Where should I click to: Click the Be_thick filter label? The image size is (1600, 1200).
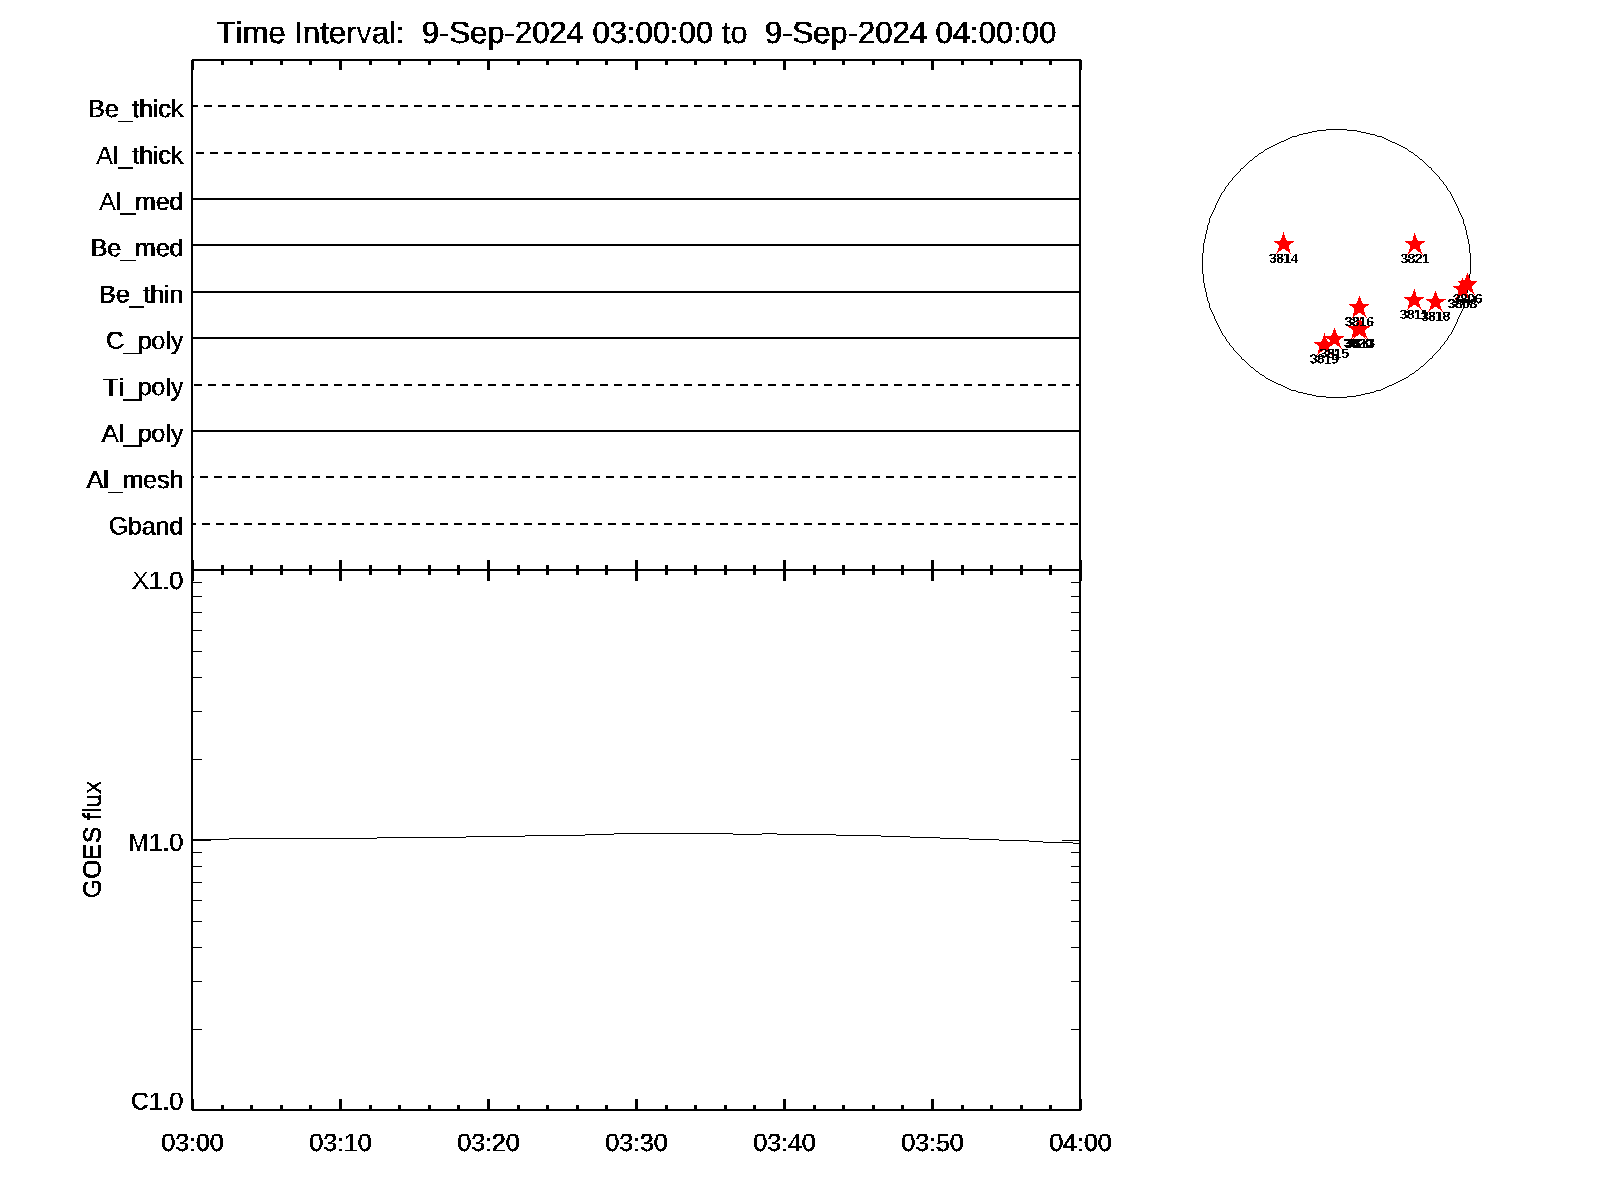[x=136, y=109]
